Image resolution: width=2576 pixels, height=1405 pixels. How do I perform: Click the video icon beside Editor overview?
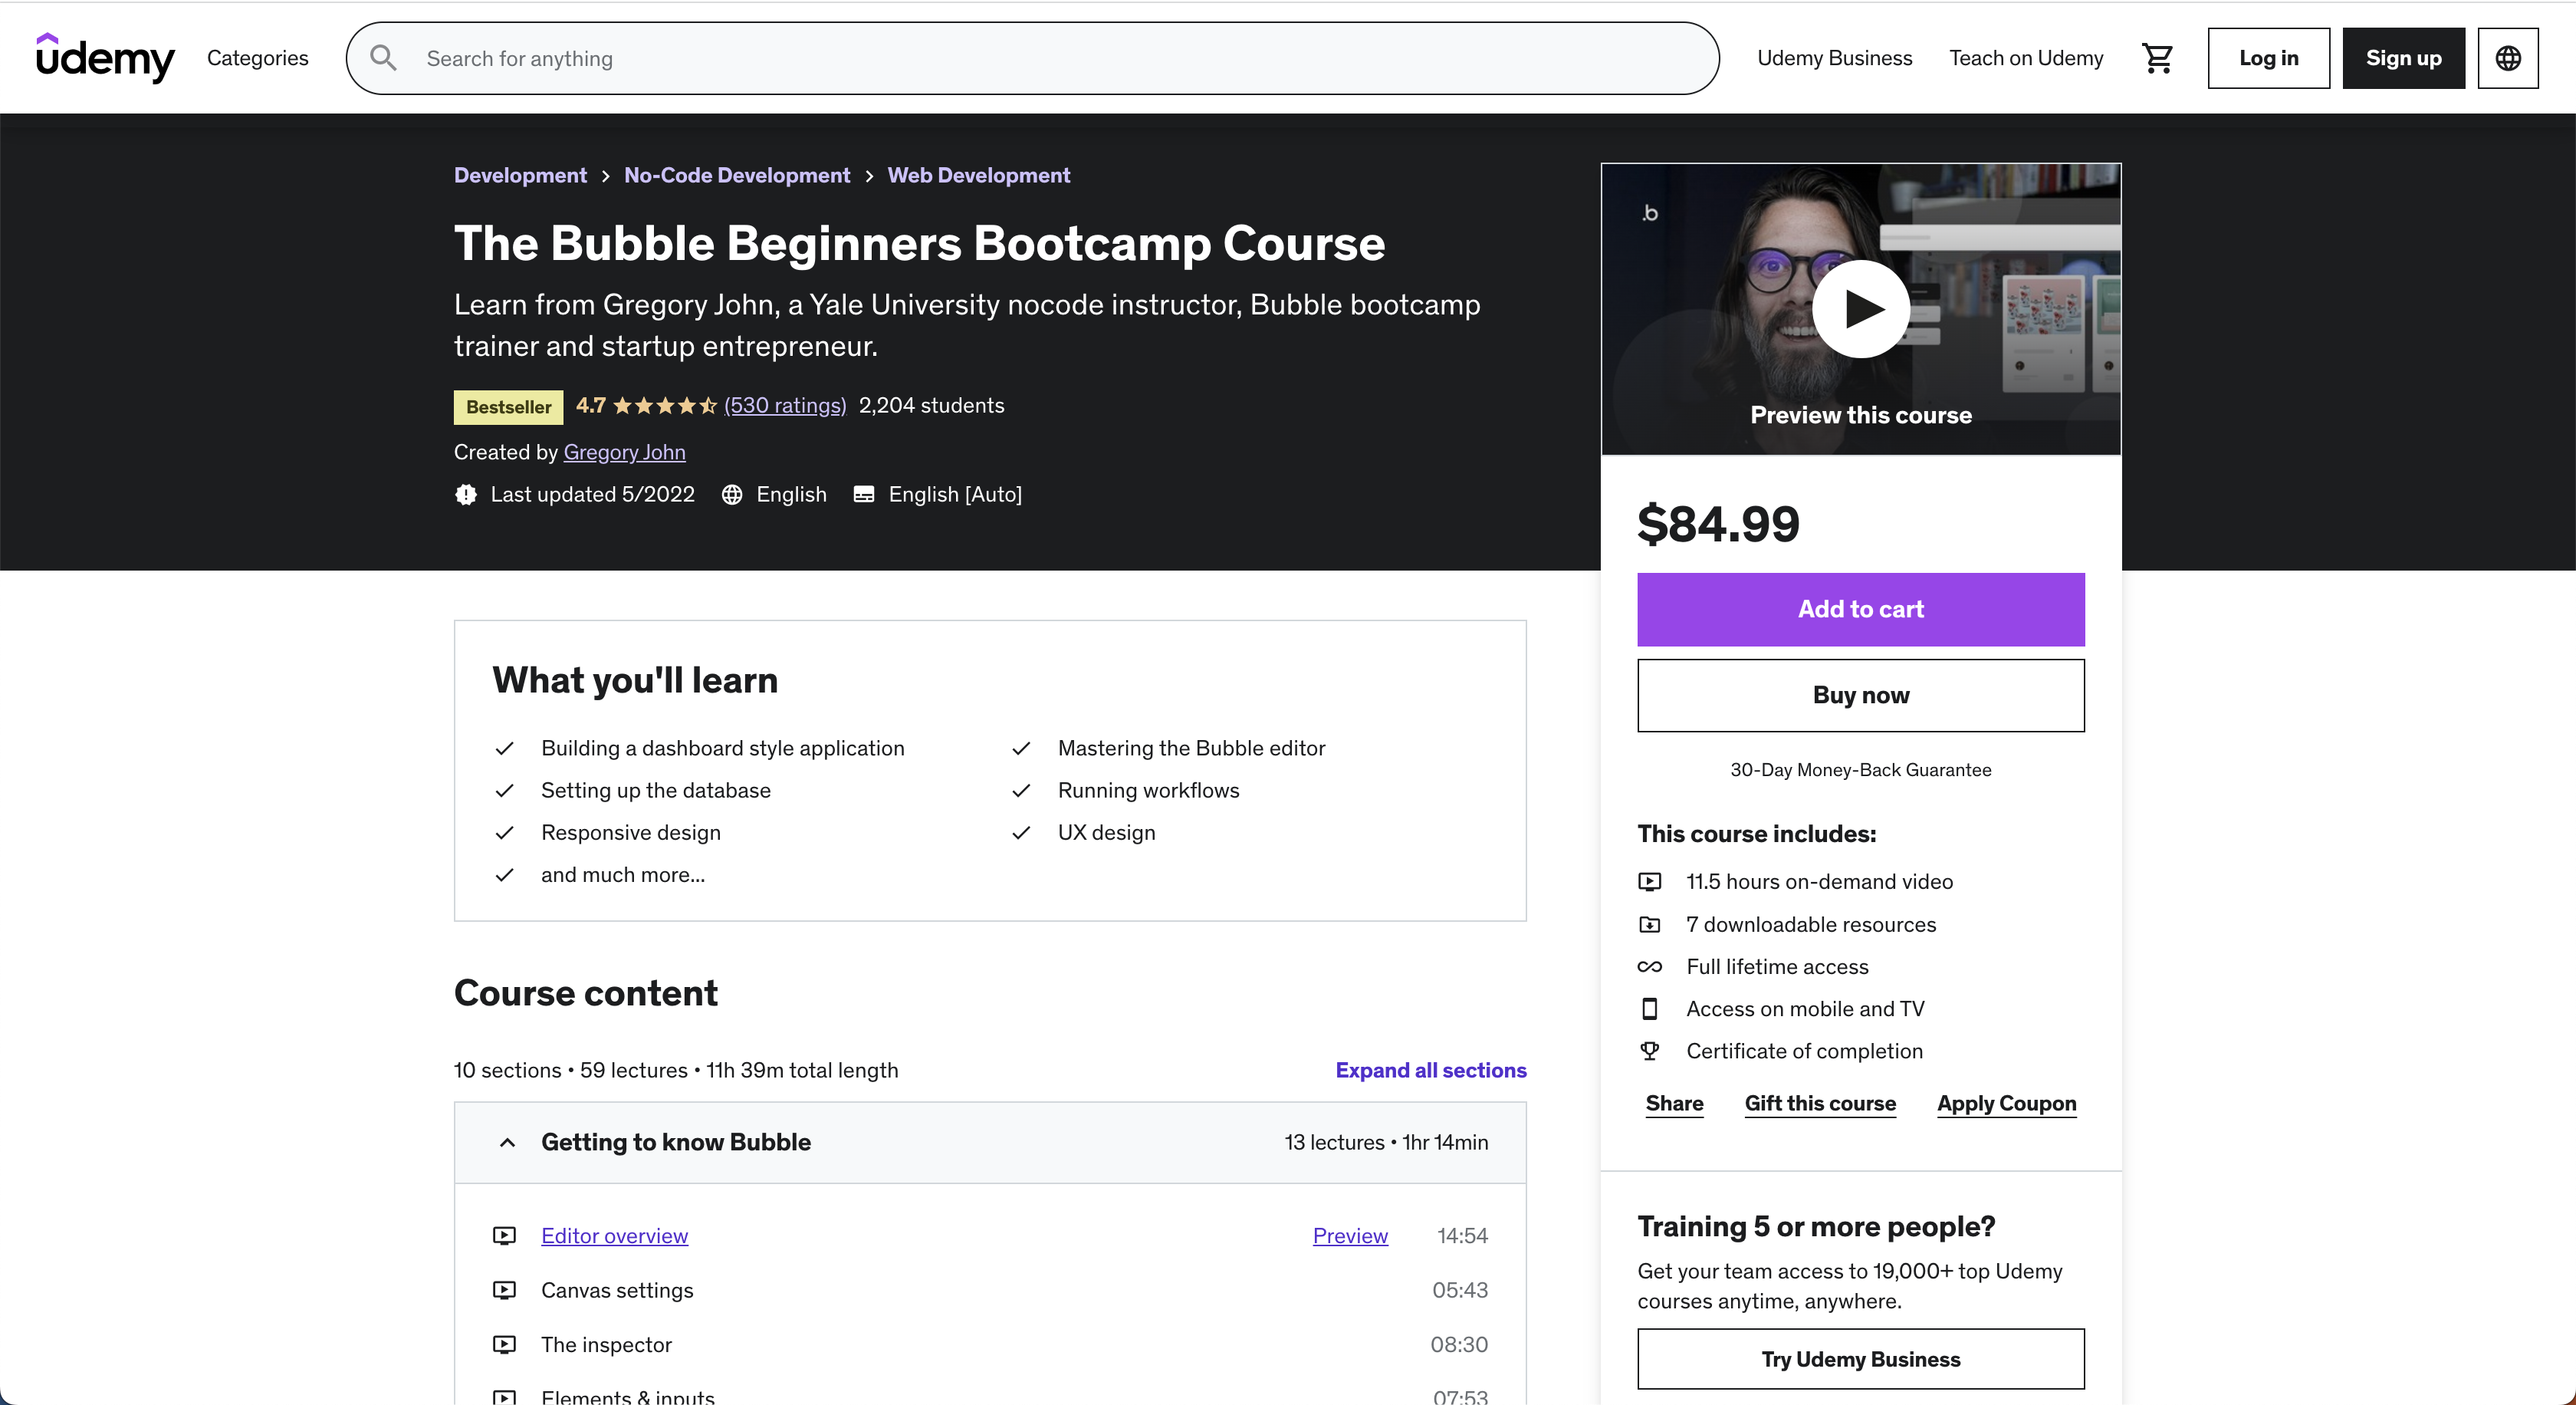click(x=505, y=1236)
